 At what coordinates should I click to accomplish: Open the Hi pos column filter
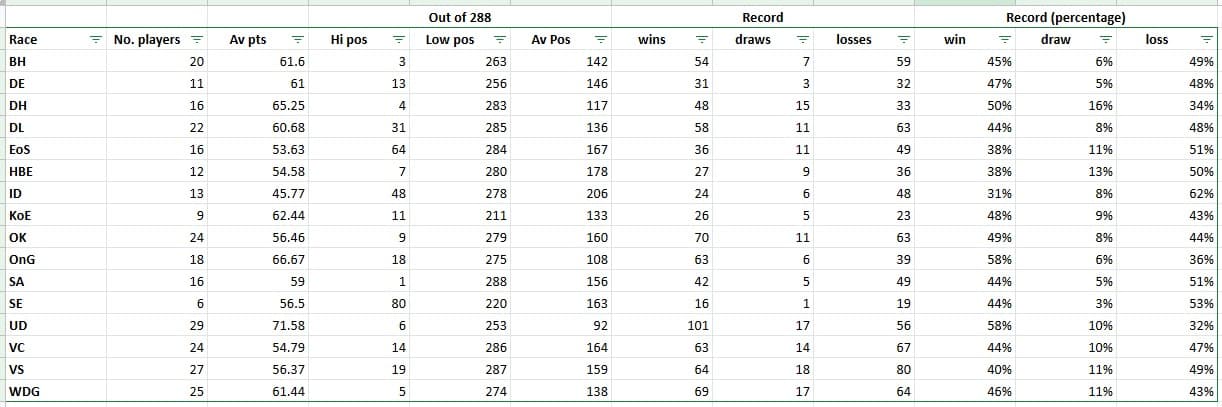coord(398,40)
